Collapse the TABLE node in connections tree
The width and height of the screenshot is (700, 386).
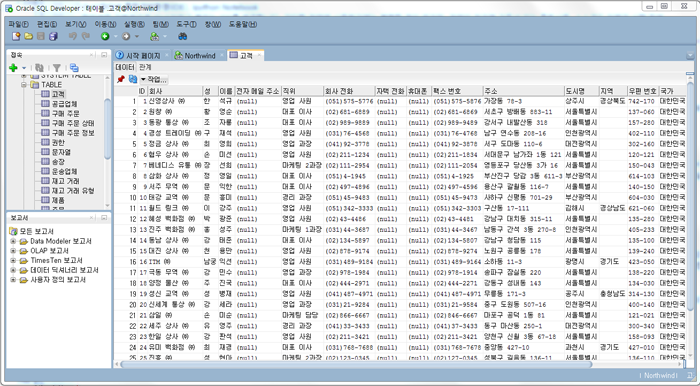point(24,85)
